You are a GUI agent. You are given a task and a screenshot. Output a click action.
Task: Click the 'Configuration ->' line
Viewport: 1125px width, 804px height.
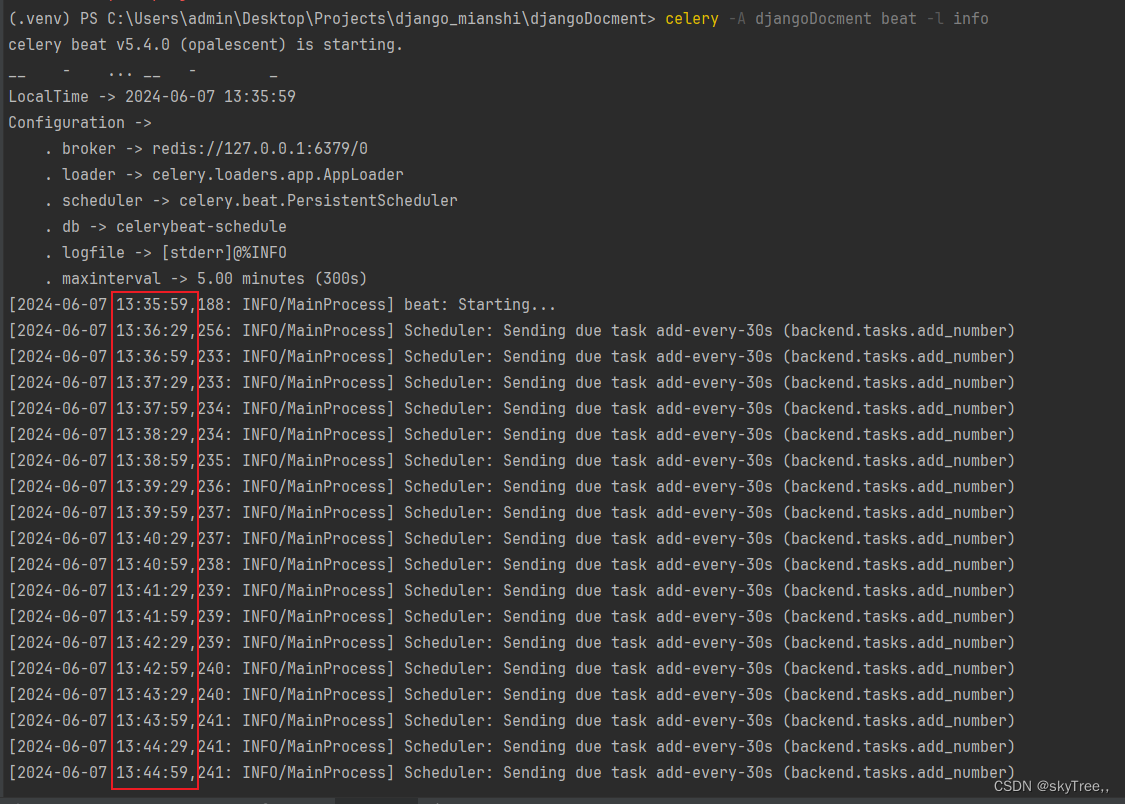point(80,123)
